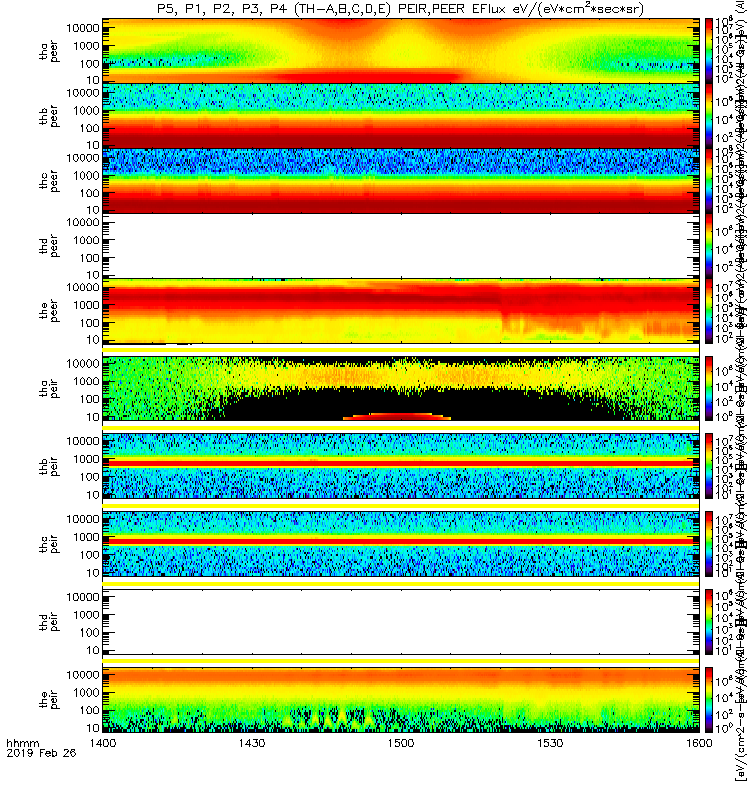Click the plot title text at top
The height and width of the screenshot is (800, 750).
click(x=400, y=9)
